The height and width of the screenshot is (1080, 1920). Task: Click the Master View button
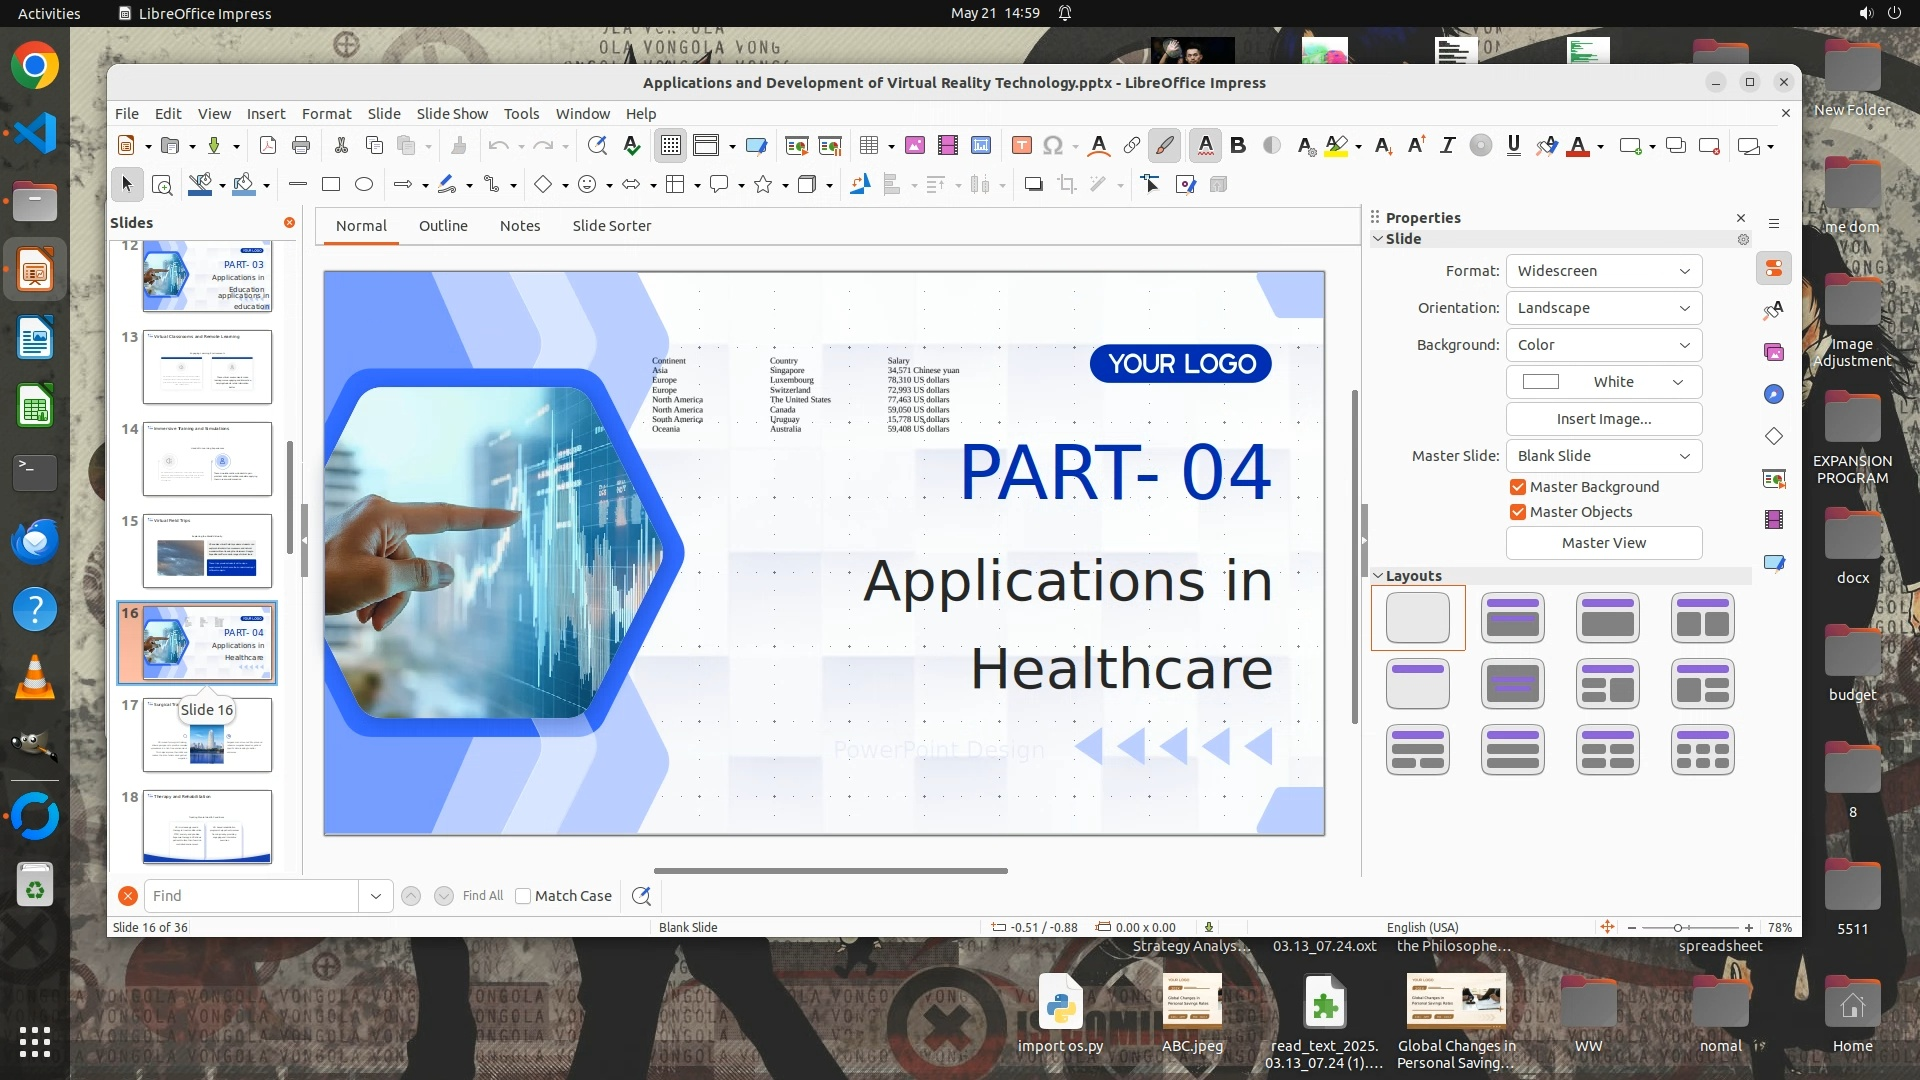(1603, 543)
